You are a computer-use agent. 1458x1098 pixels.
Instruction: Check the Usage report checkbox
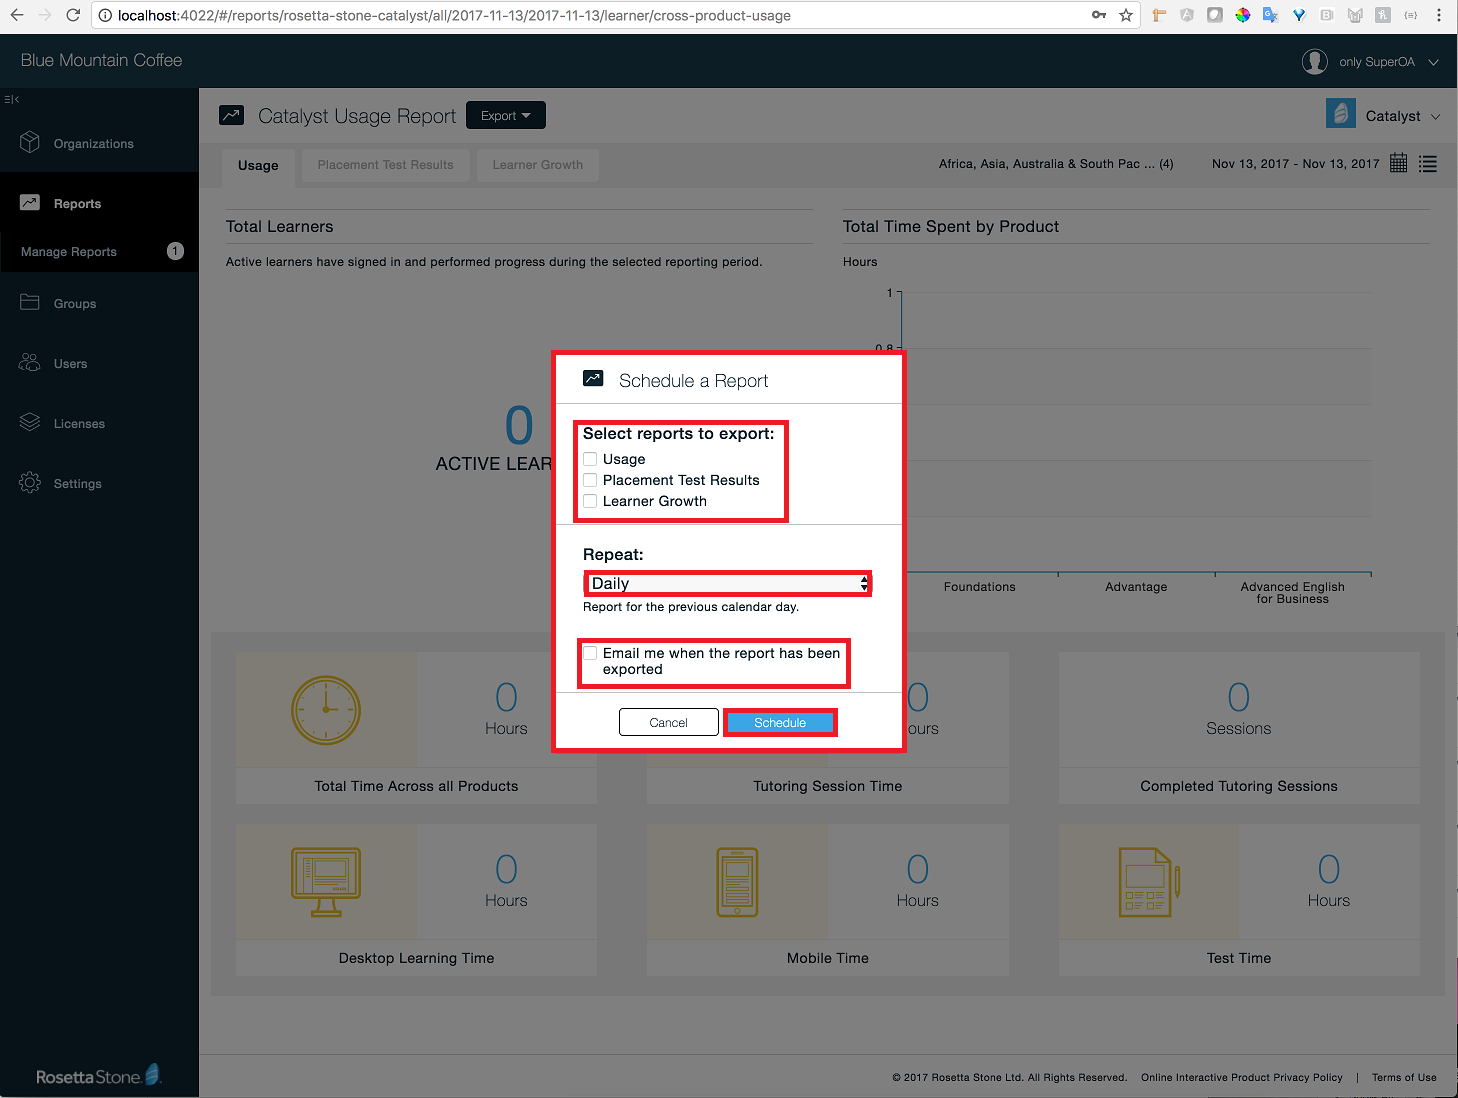590,459
